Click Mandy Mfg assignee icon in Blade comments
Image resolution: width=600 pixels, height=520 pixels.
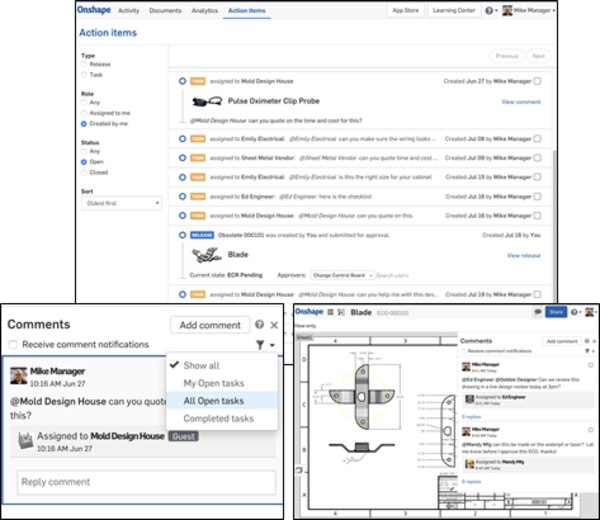click(x=469, y=464)
